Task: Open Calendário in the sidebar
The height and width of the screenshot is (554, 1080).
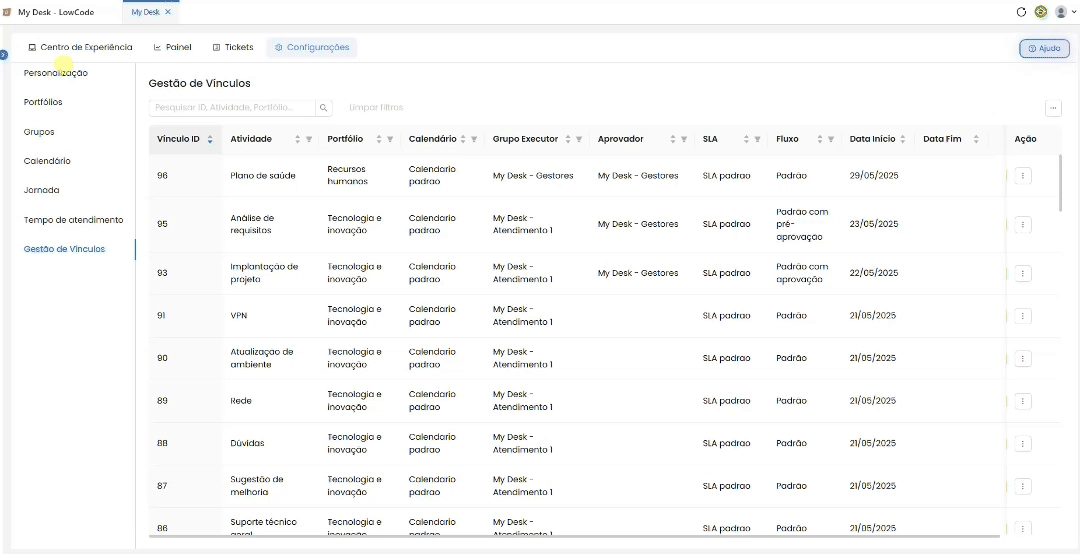Action: [x=47, y=161]
